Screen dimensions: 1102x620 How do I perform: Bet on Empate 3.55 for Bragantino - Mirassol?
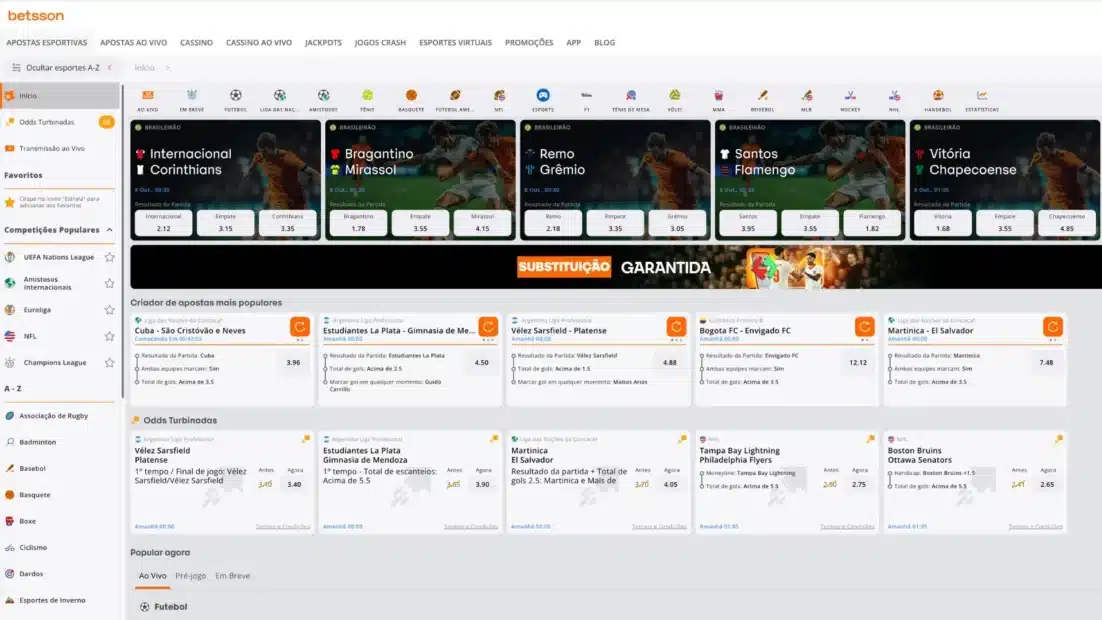(420, 223)
